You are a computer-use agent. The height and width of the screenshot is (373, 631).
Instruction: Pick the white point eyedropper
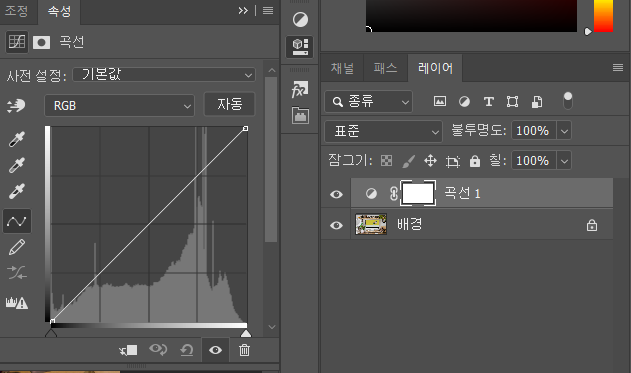[16, 191]
